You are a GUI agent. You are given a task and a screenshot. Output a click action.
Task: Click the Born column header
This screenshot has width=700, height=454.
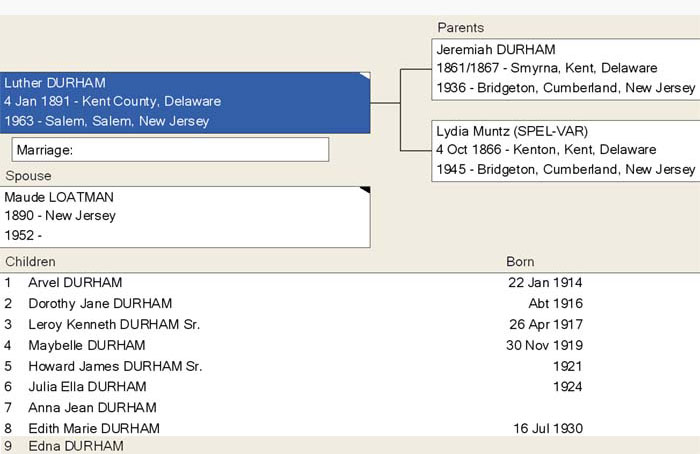[x=520, y=262]
